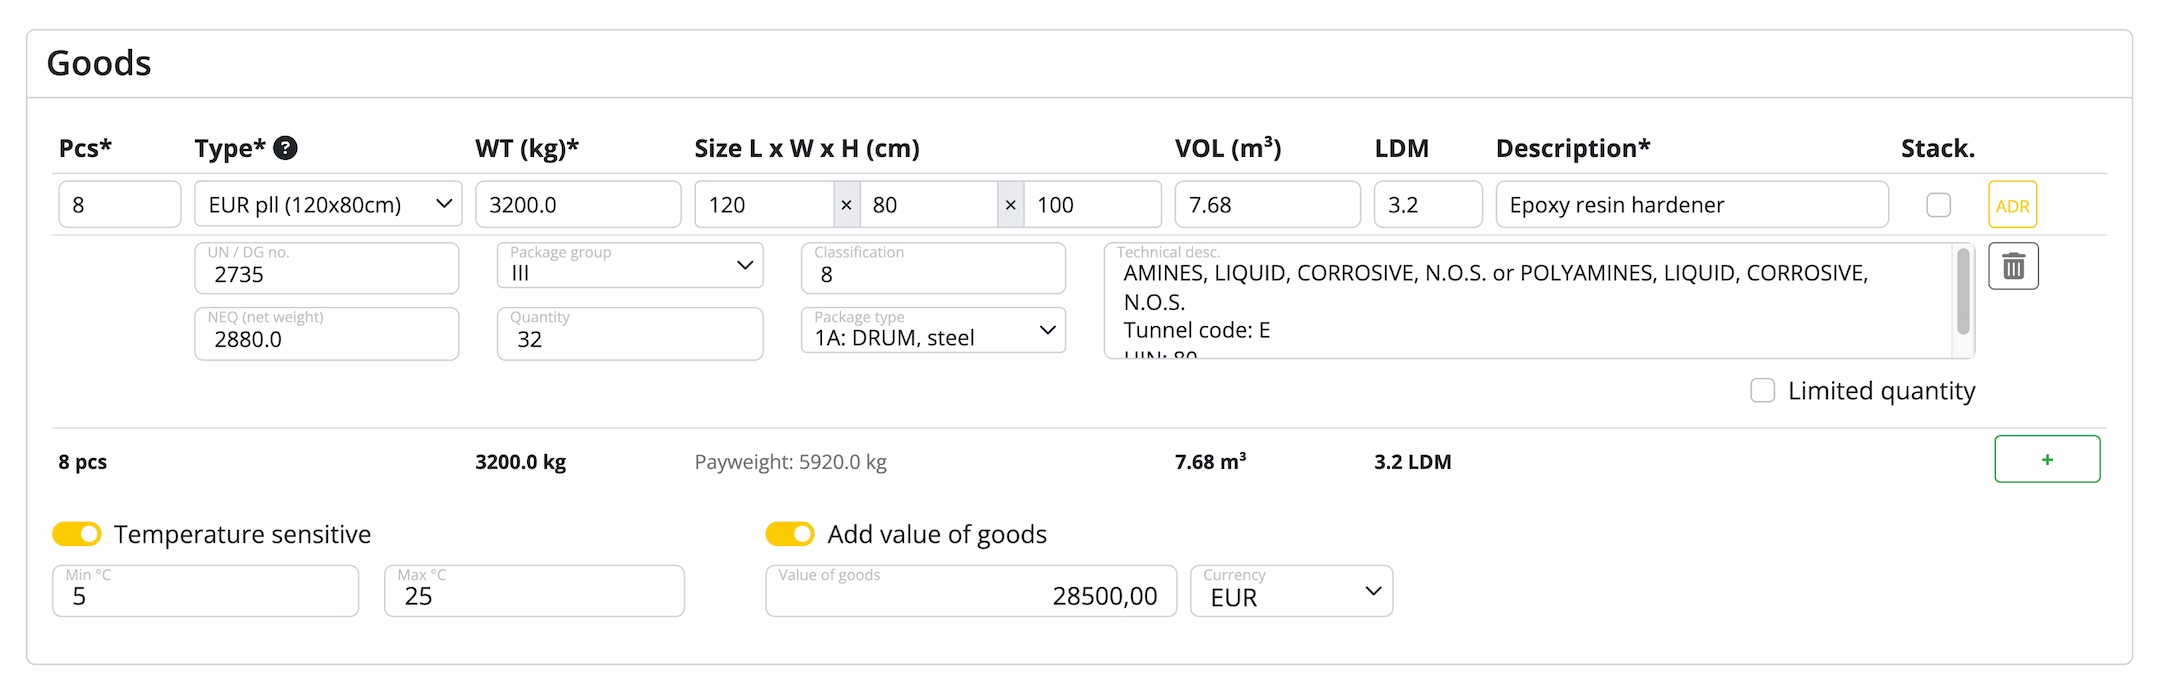
Task: Click the Value of goods field
Action: 970,592
